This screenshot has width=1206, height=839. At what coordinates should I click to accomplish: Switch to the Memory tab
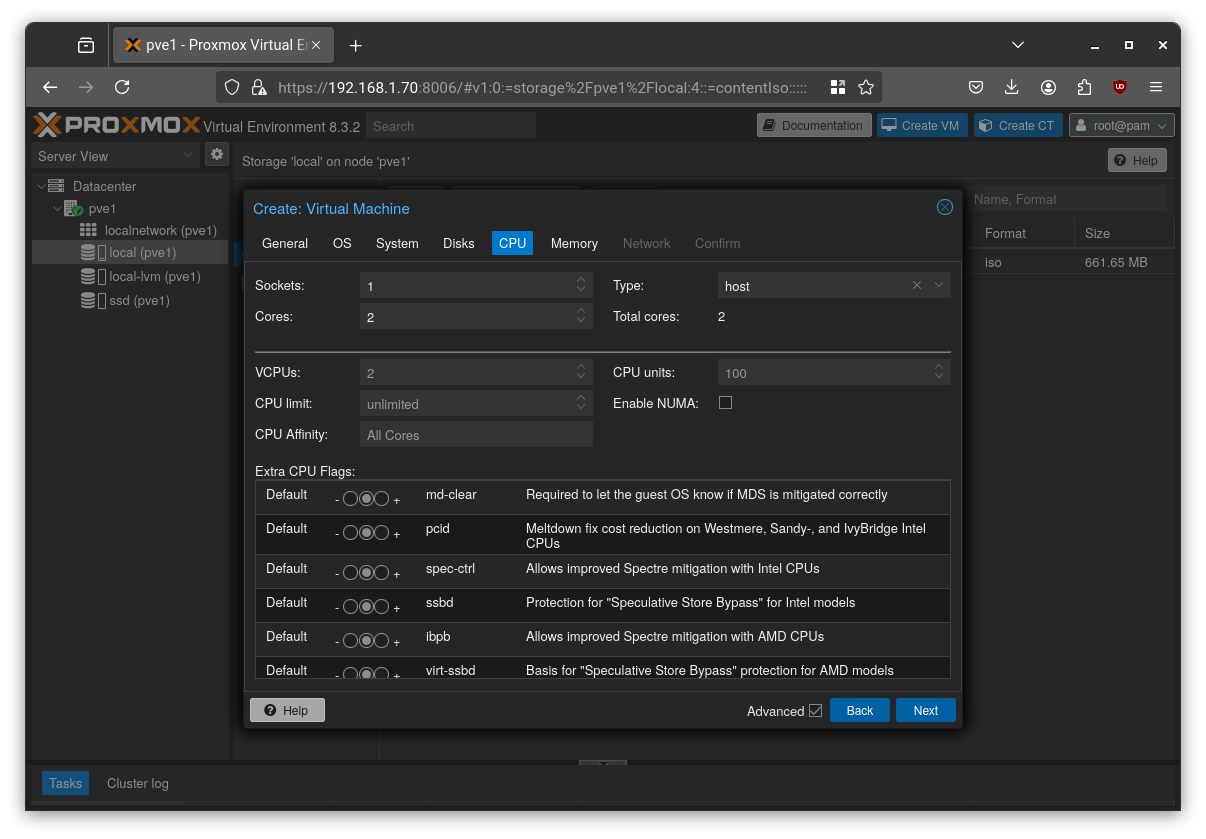pos(574,243)
